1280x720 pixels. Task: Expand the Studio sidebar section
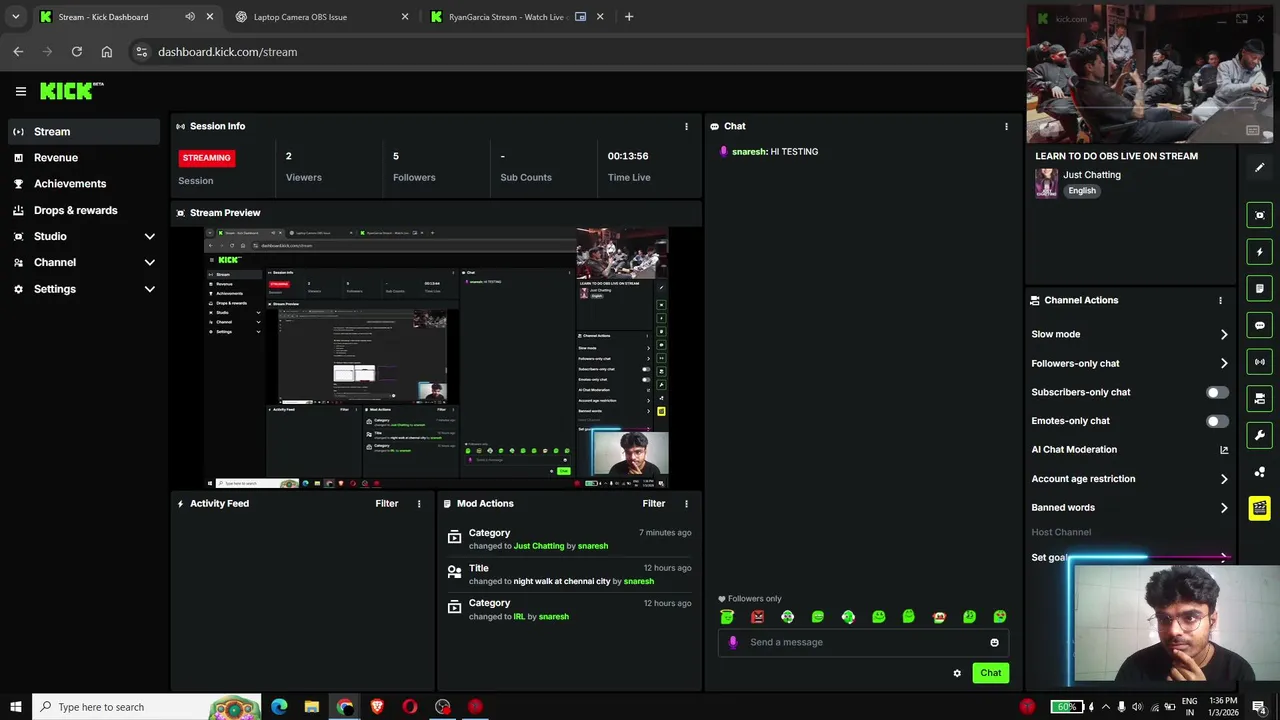(x=149, y=237)
